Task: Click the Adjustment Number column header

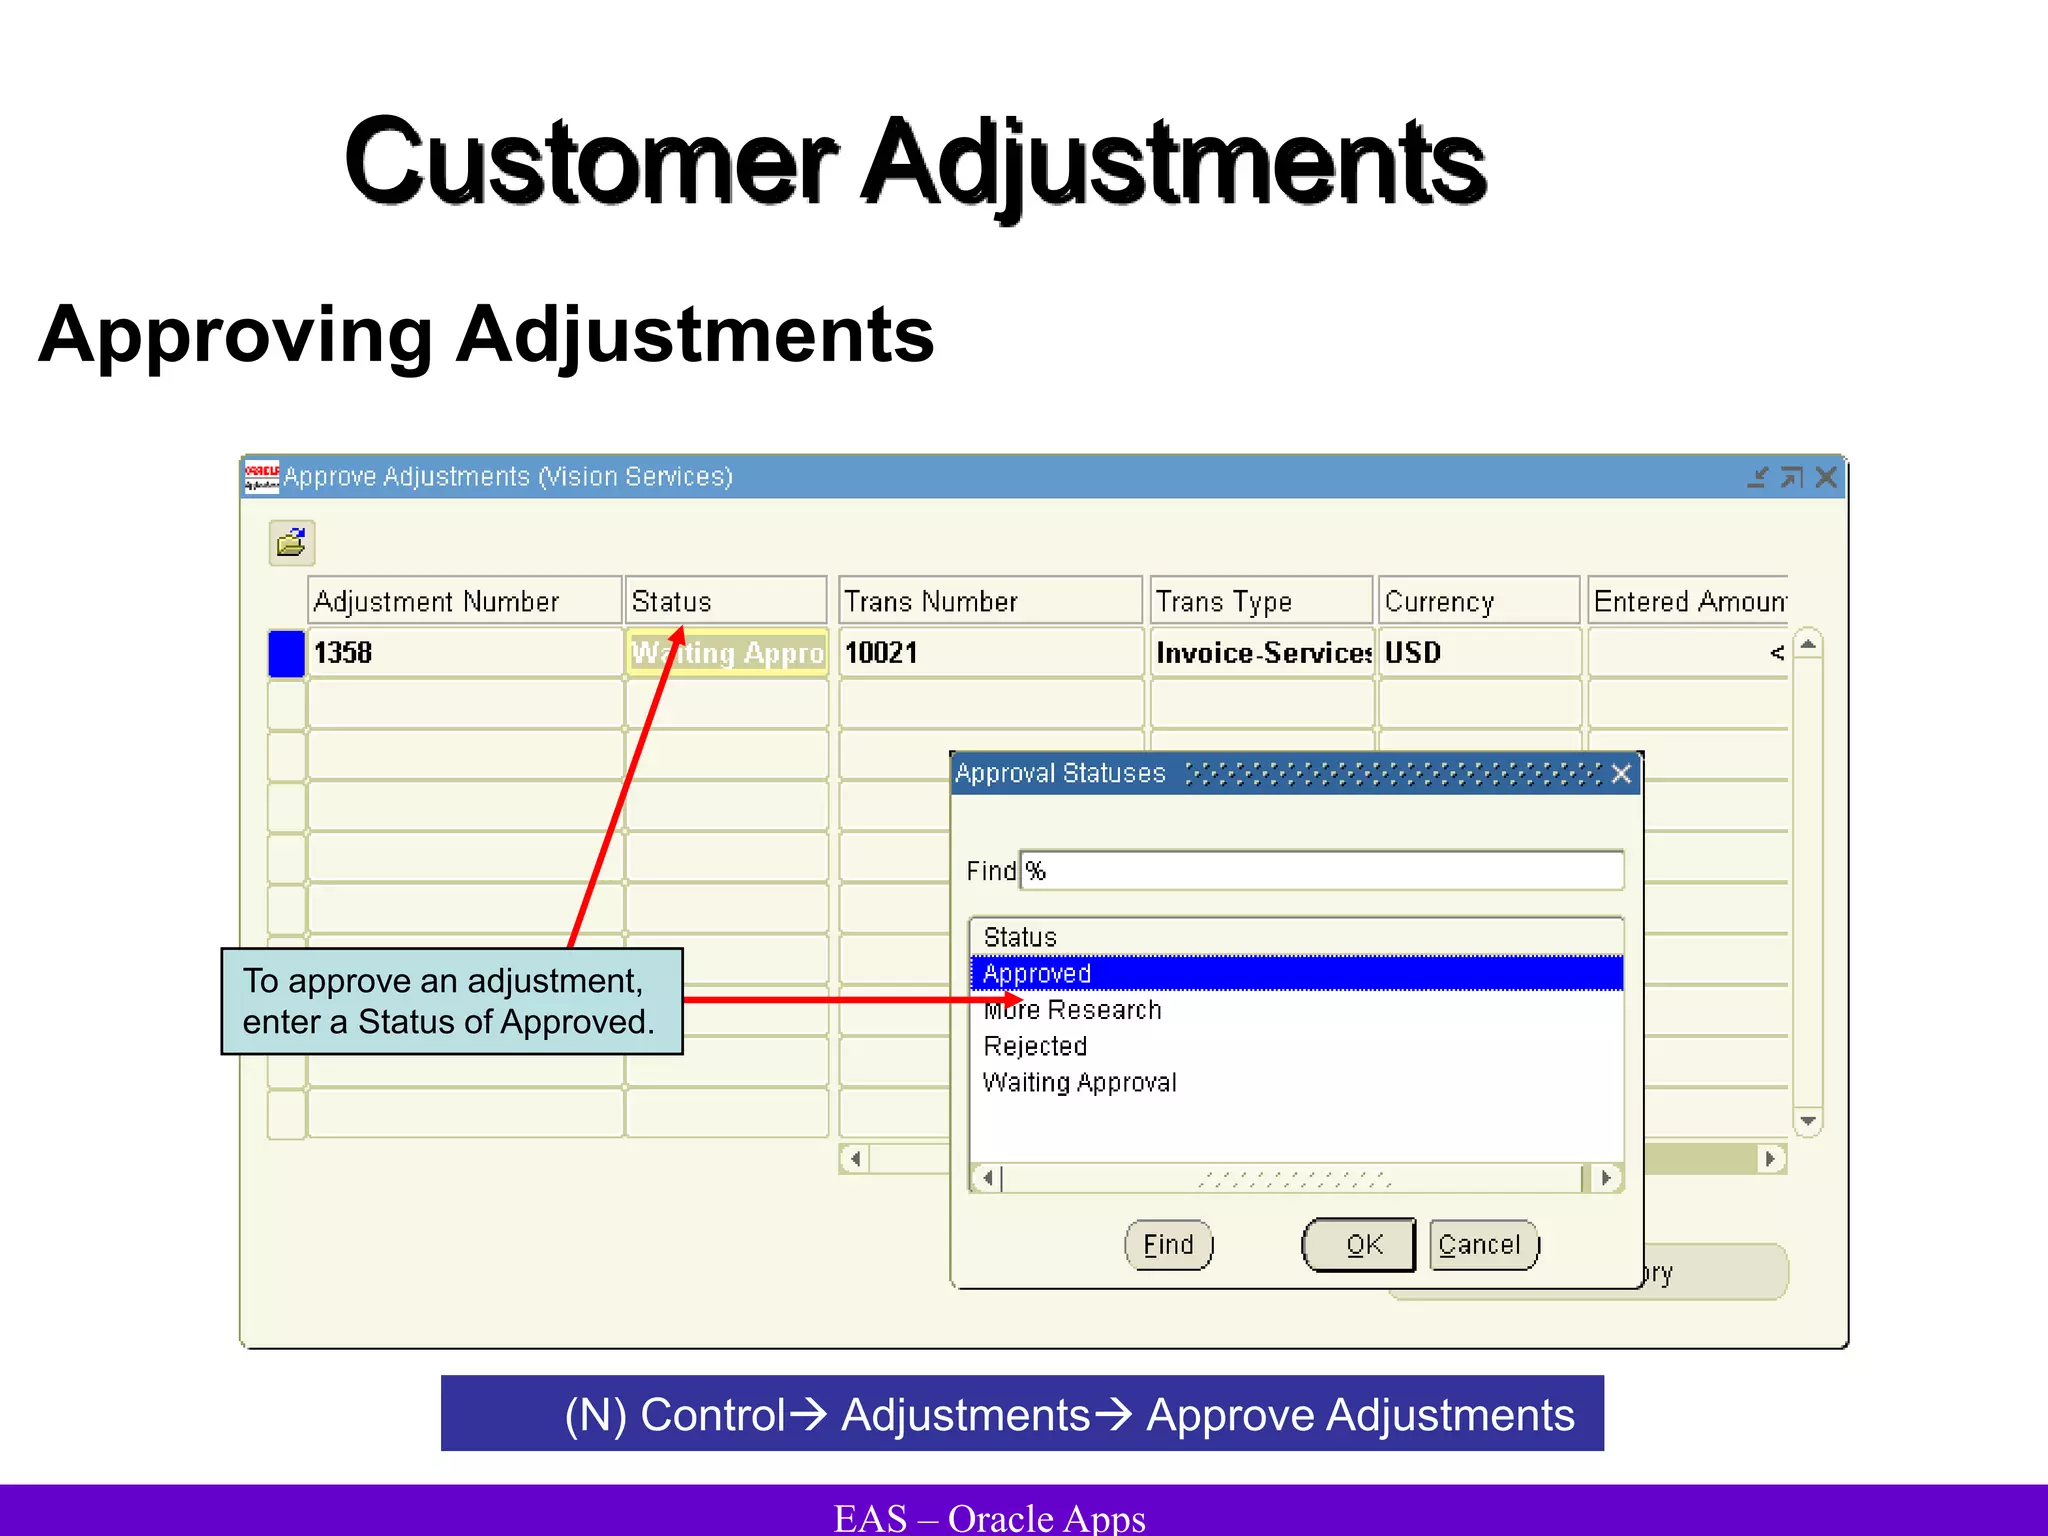Action: 465,601
